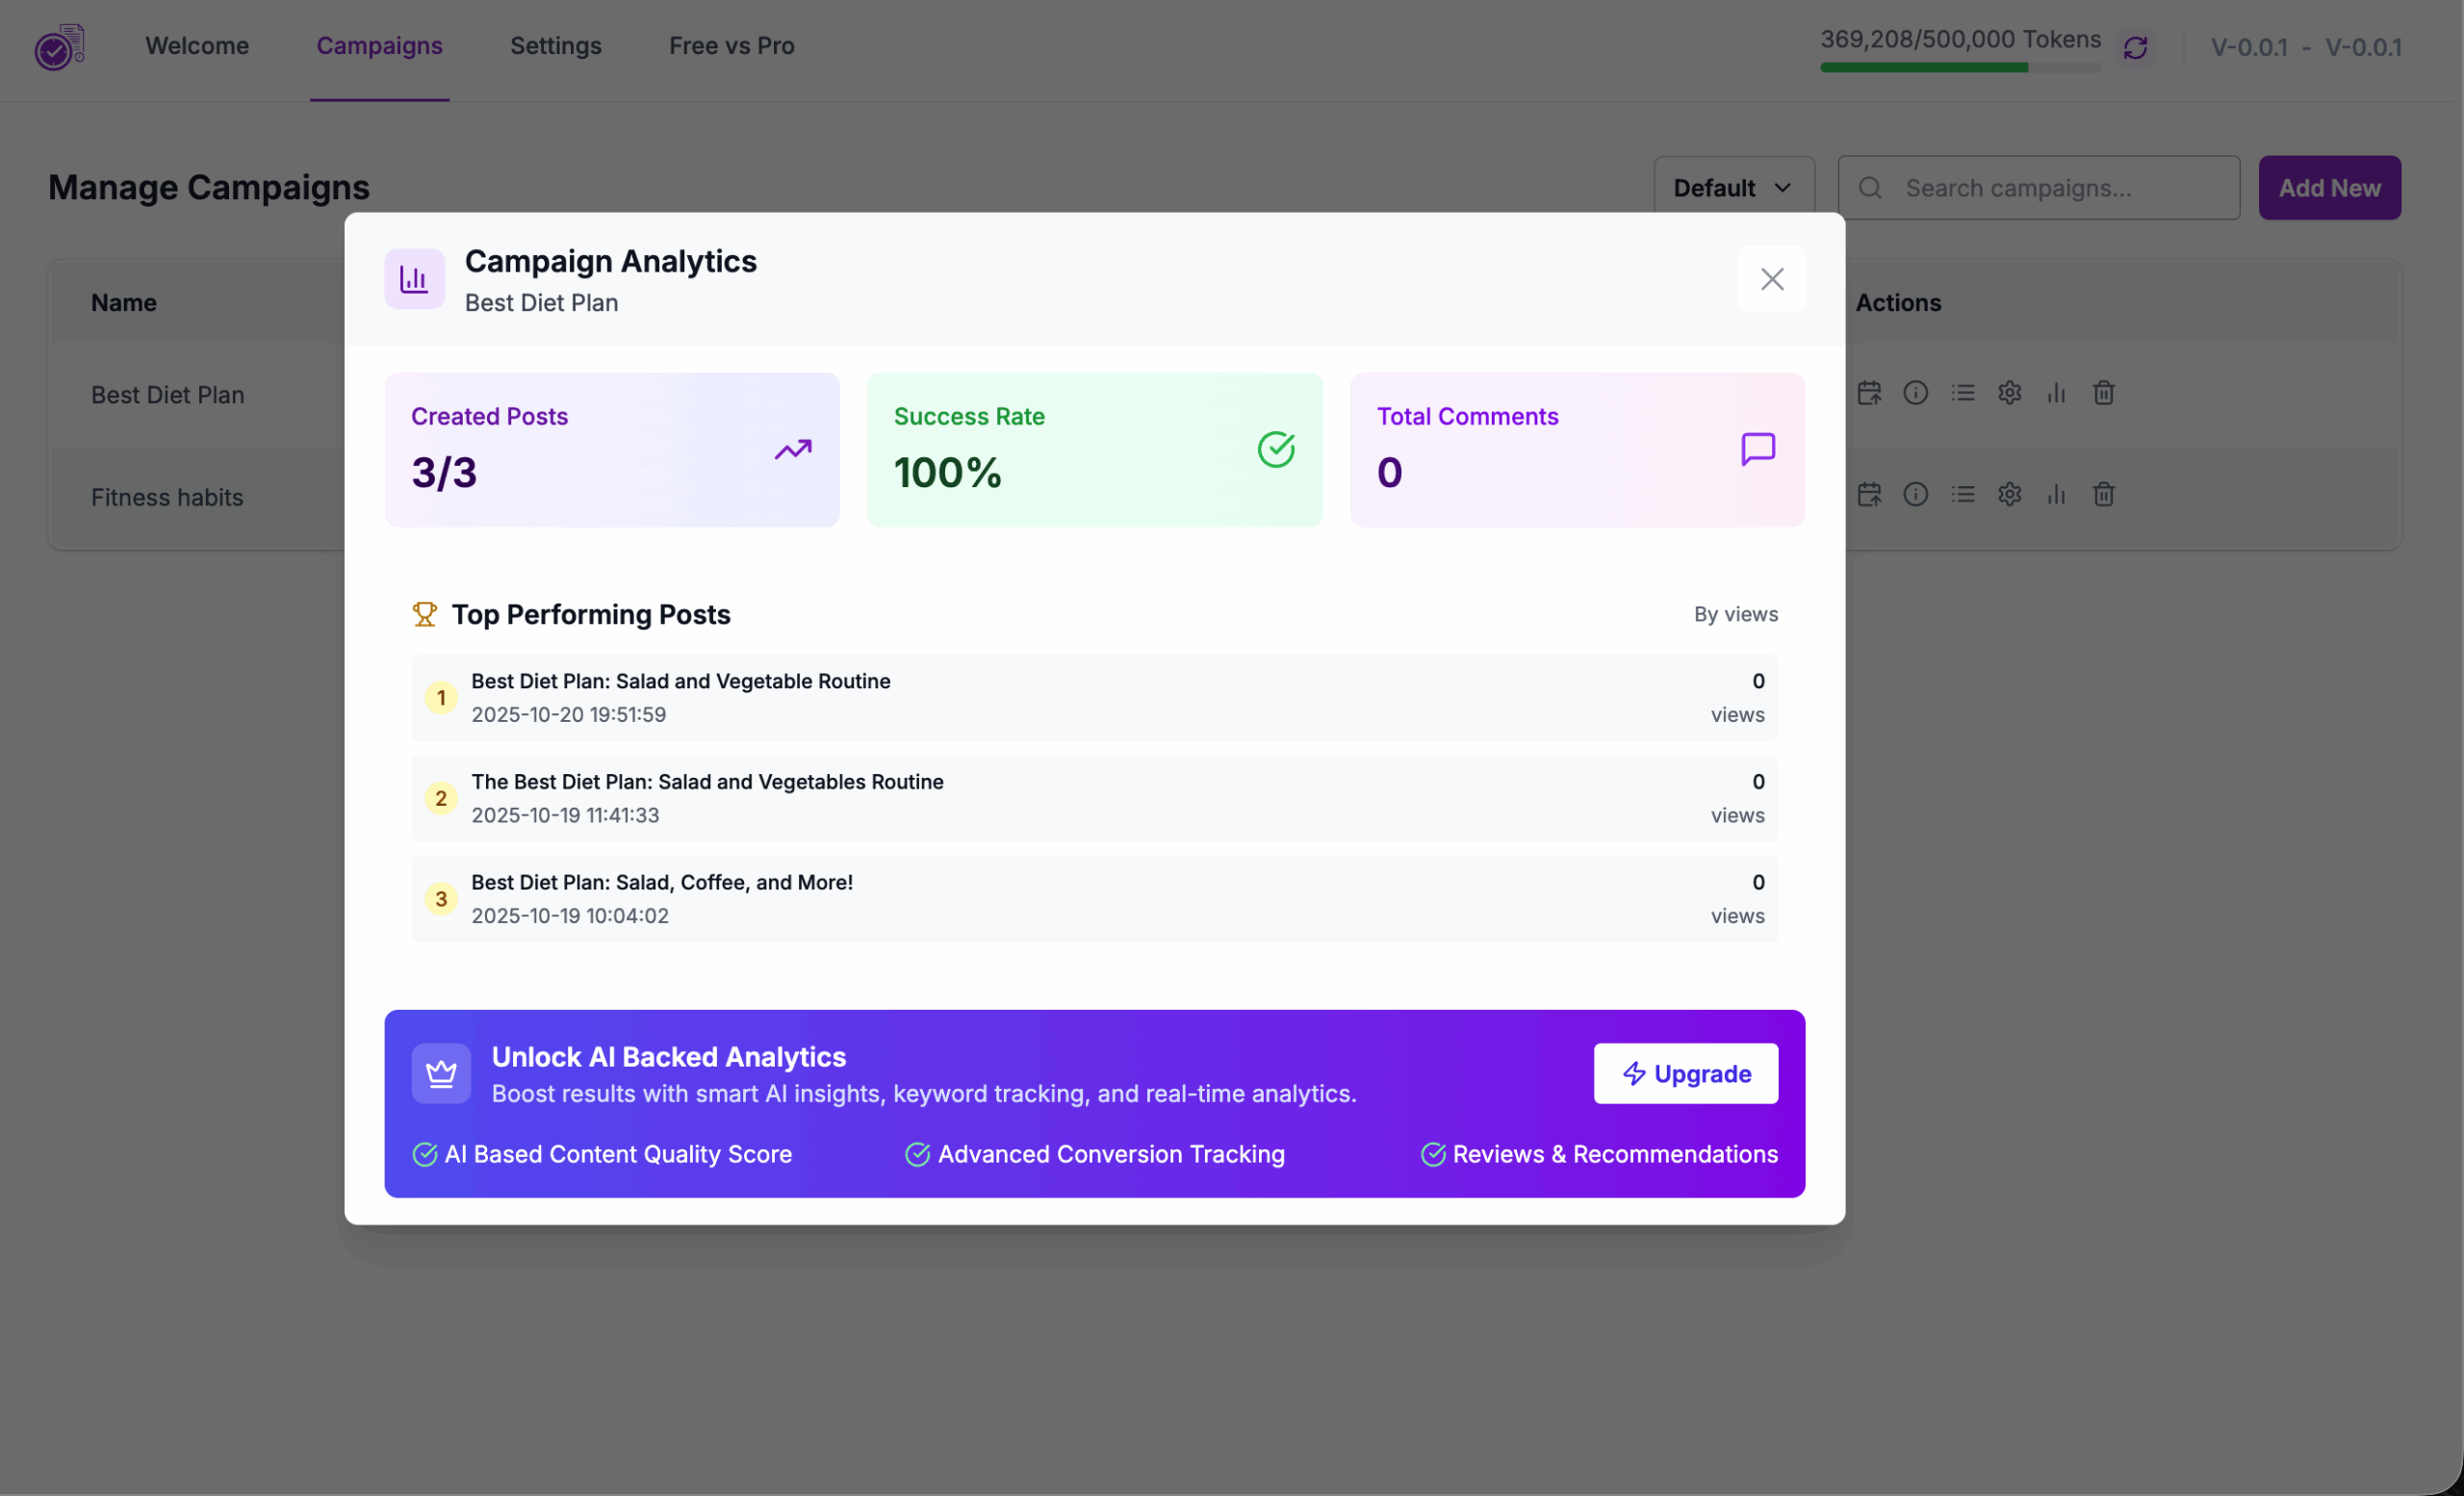The image size is (2464, 1496).
Task: Close the Campaign Analytics dialog
Action: pos(1771,279)
